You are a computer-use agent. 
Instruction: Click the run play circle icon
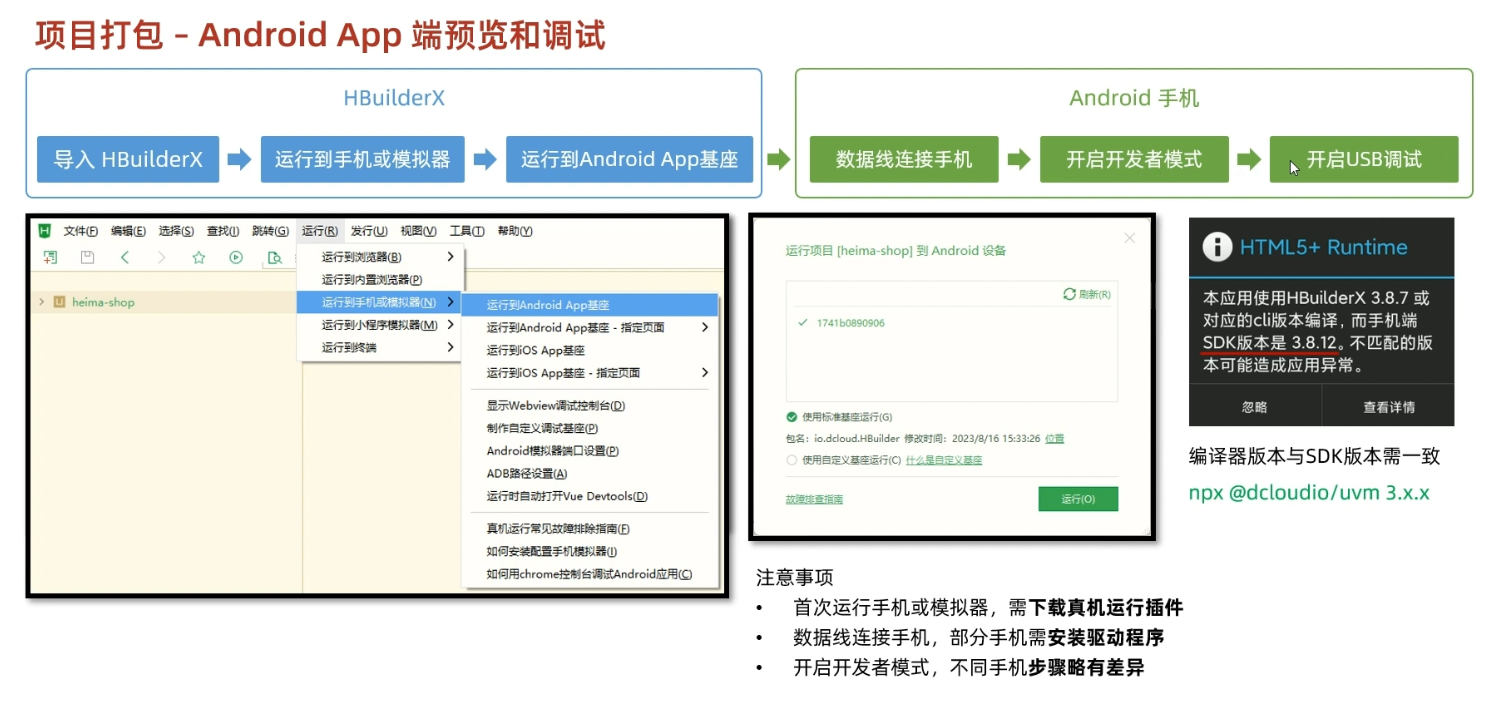pyautogui.click(x=236, y=257)
